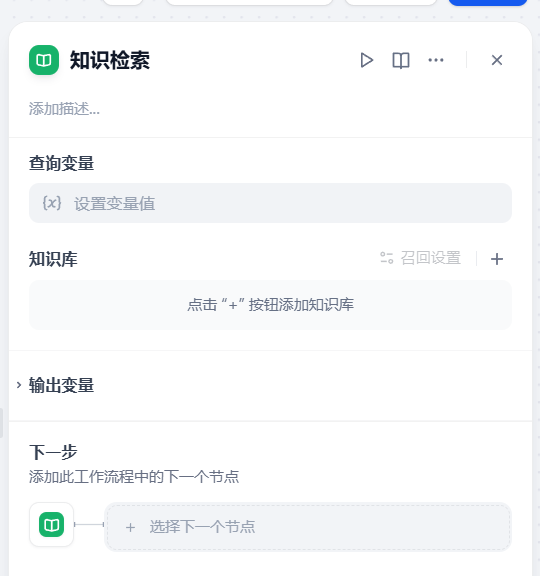Click the green node icon under 下一步
The image size is (540, 576).
tap(51, 525)
